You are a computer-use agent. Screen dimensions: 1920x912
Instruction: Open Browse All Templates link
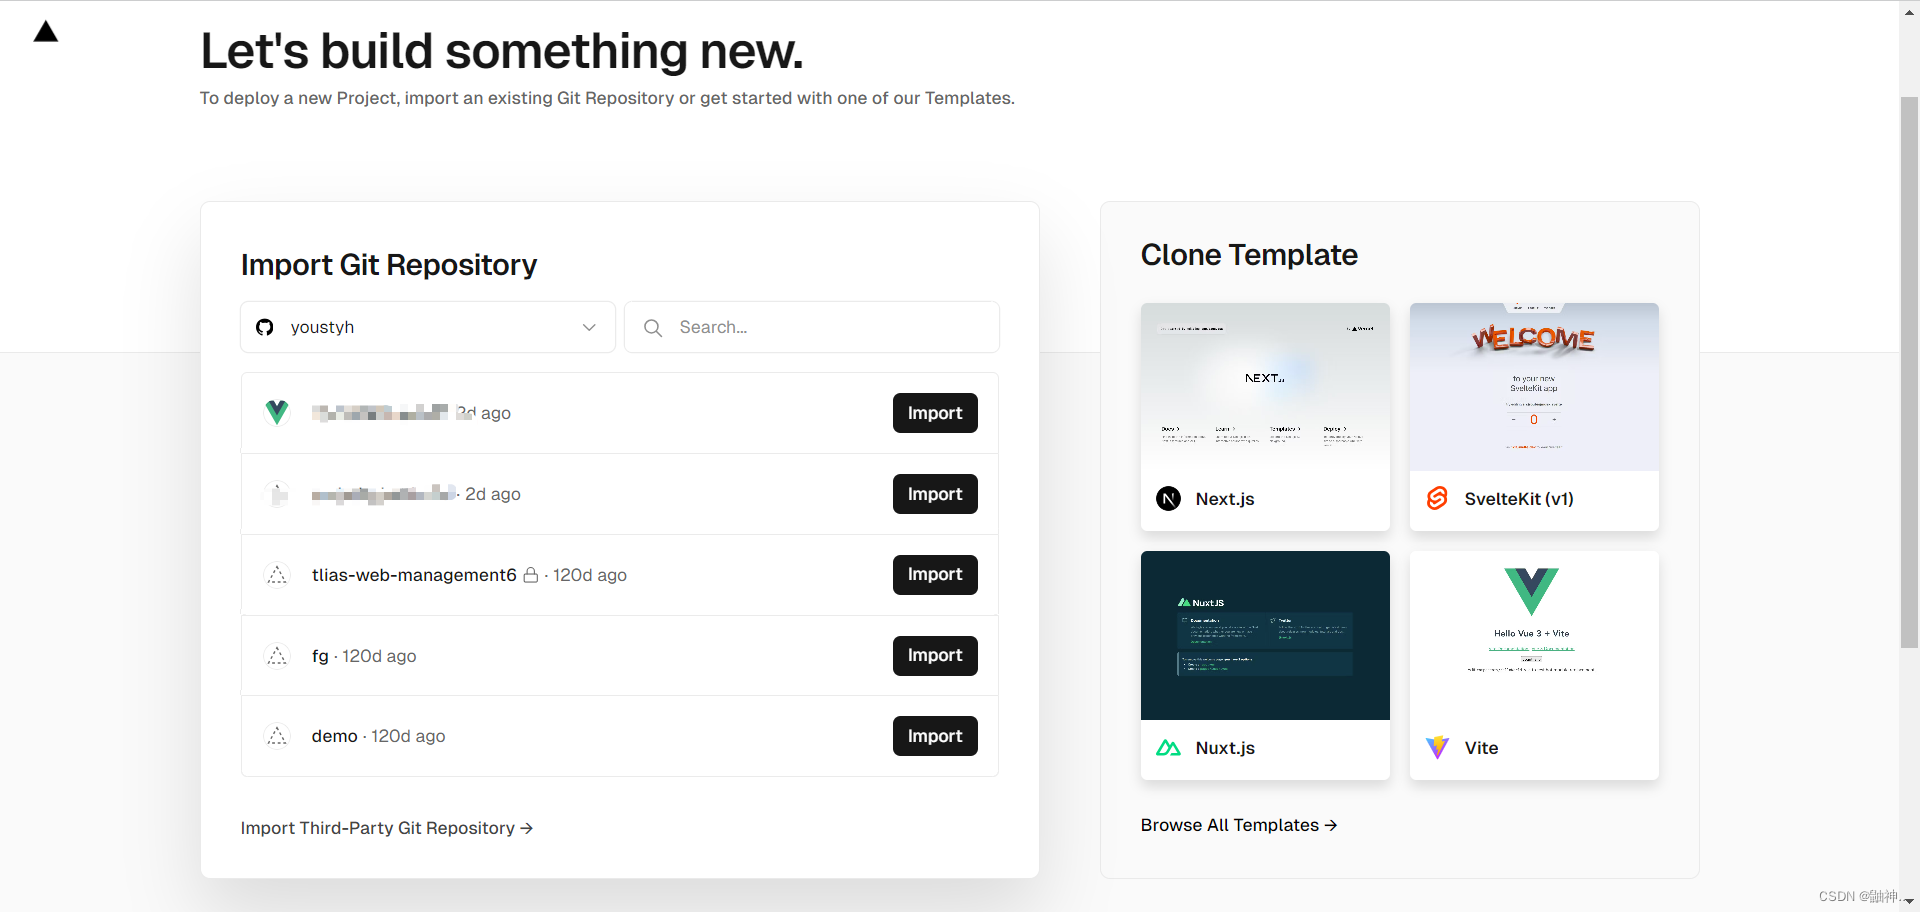click(x=1239, y=825)
